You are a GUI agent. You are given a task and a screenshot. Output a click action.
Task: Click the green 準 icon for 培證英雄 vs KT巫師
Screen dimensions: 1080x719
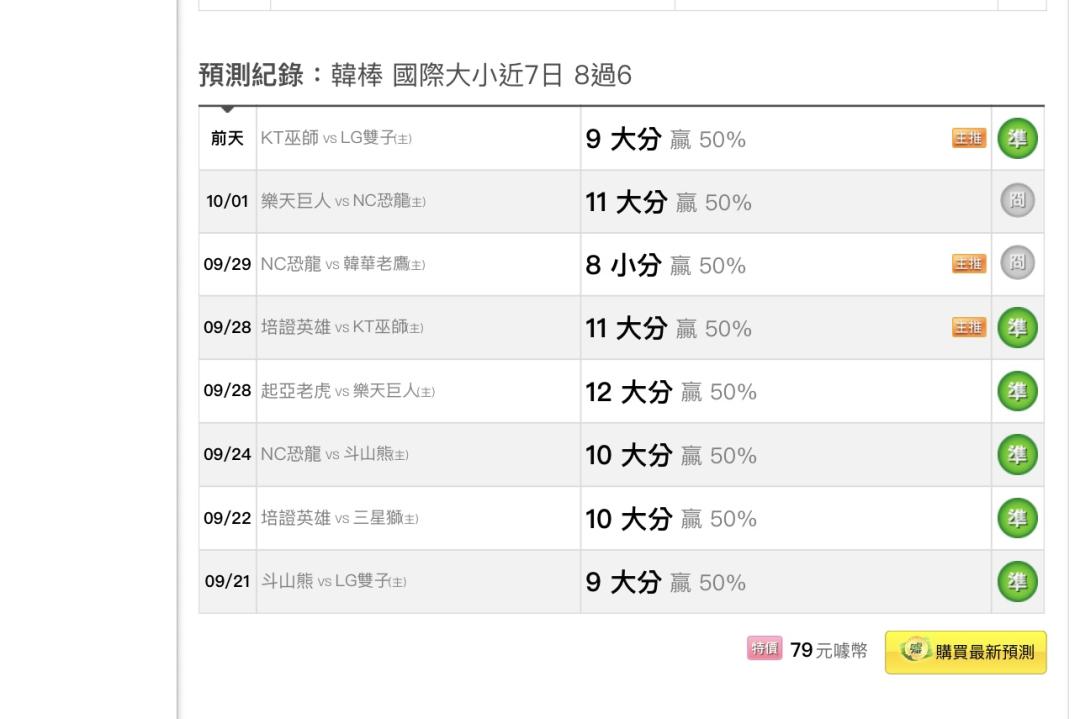click(x=1017, y=327)
